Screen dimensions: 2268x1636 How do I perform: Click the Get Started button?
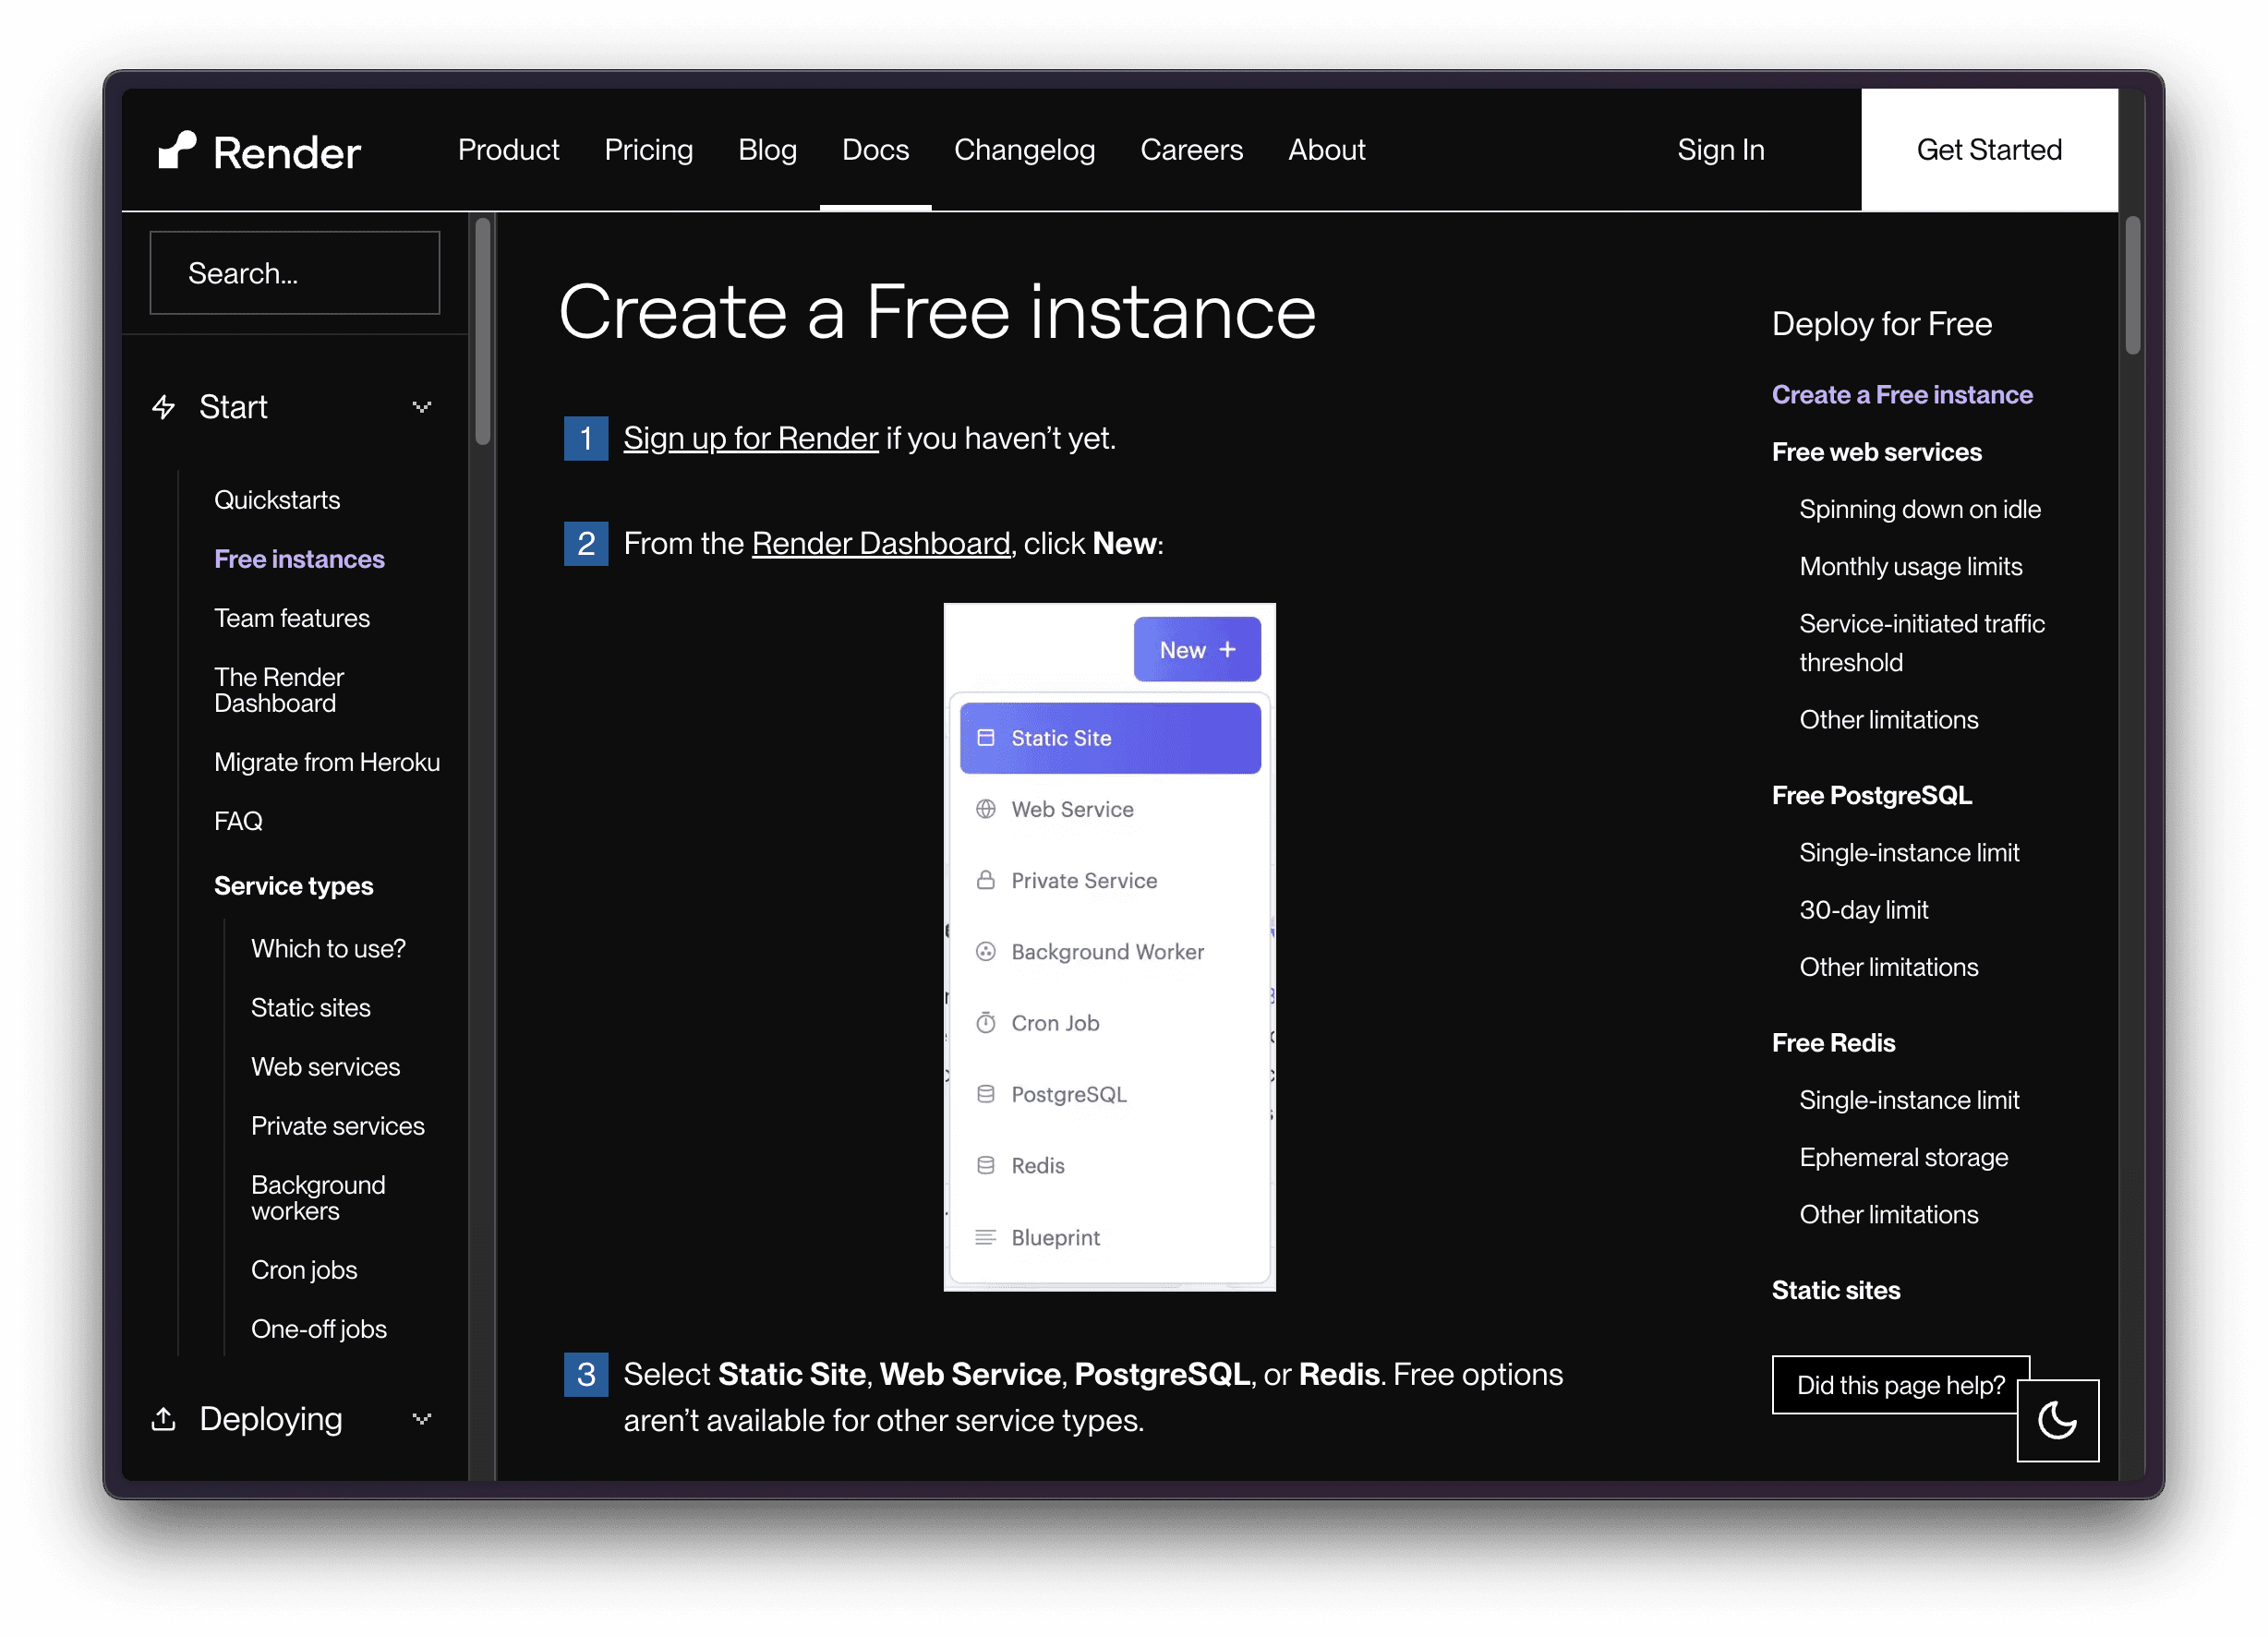[x=1988, y=150]
